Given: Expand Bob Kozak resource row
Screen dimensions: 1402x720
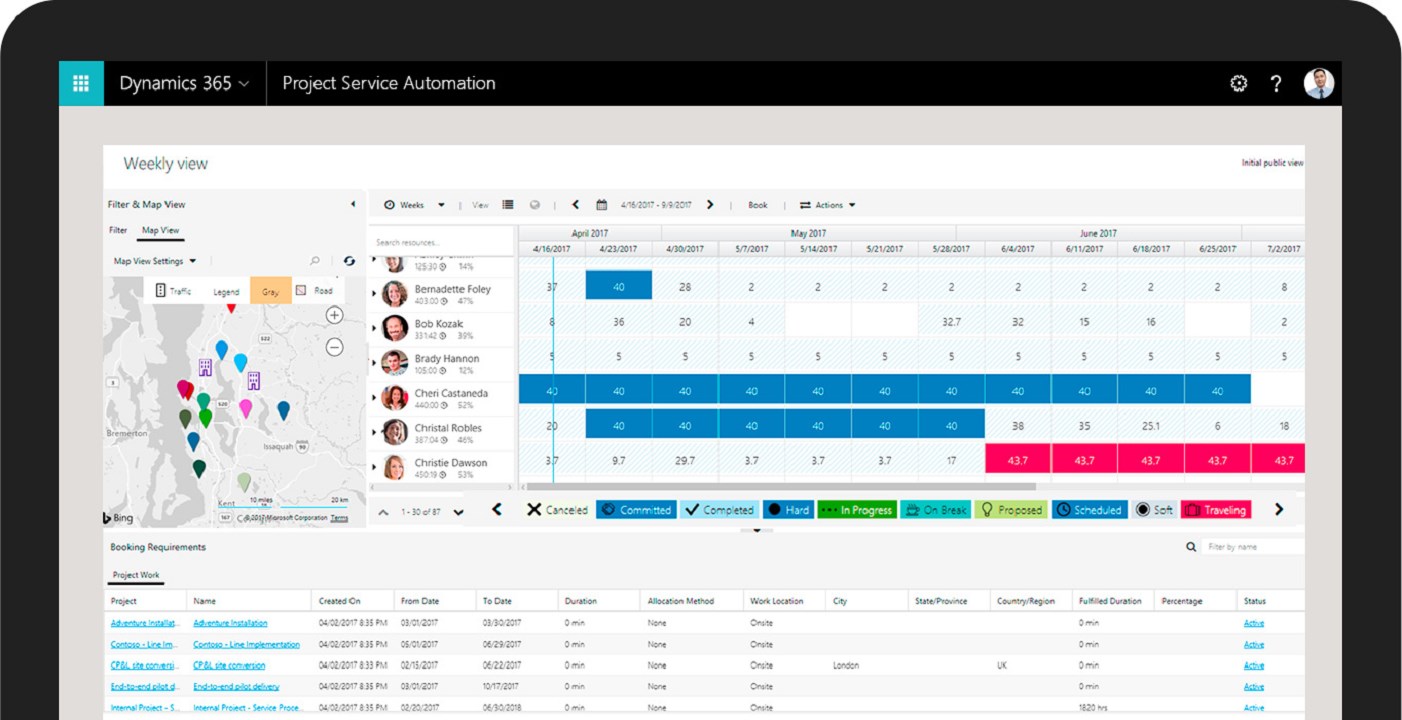Looking at the screenshot, I should [x=374, y=329].
